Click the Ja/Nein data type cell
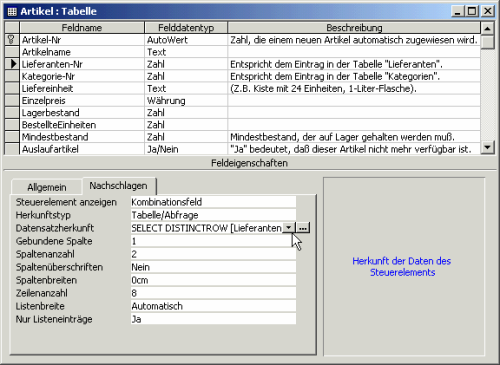 point(186,149)
